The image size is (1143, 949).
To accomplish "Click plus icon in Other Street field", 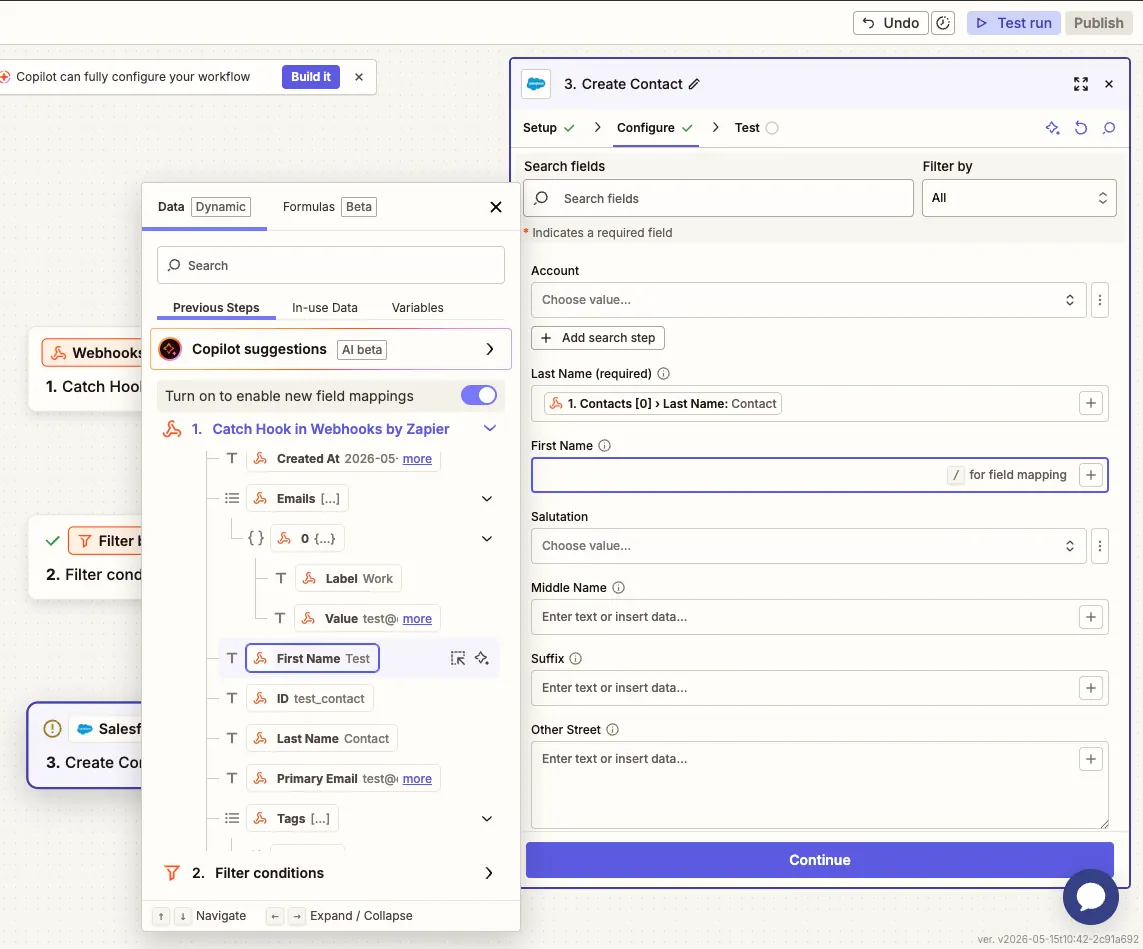I will coord(1091,759).
